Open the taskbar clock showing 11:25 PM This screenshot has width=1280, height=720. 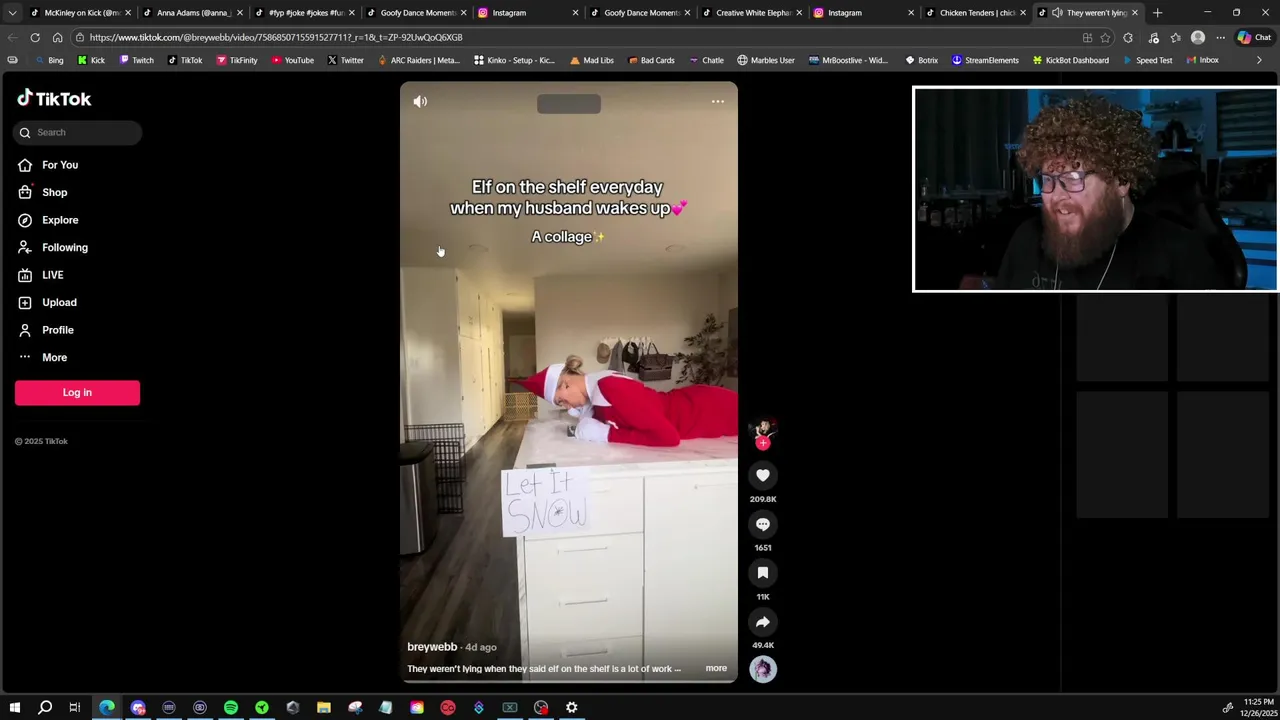(1258, 707)
